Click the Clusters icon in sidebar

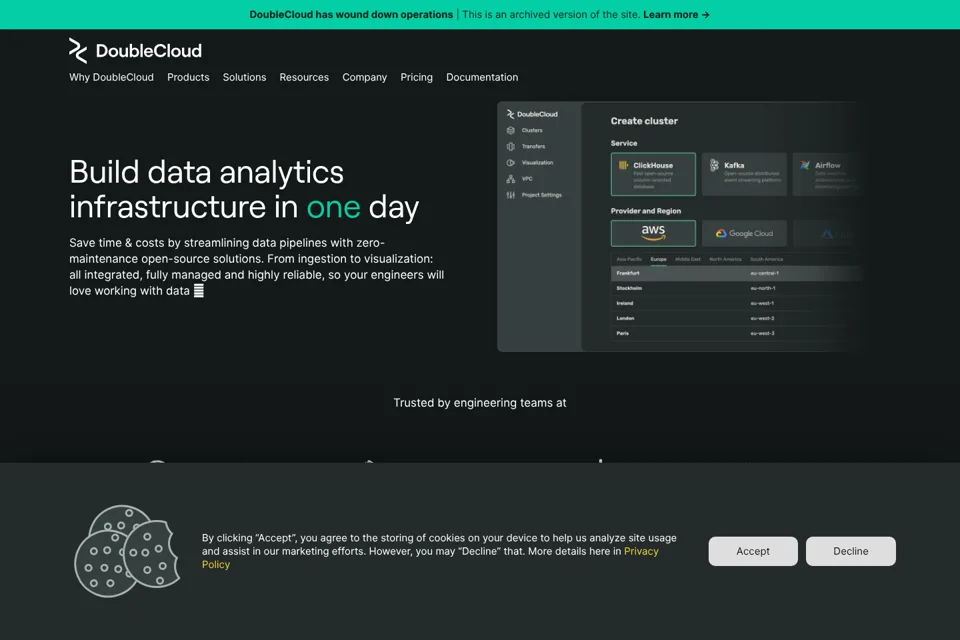coord(511,130)
